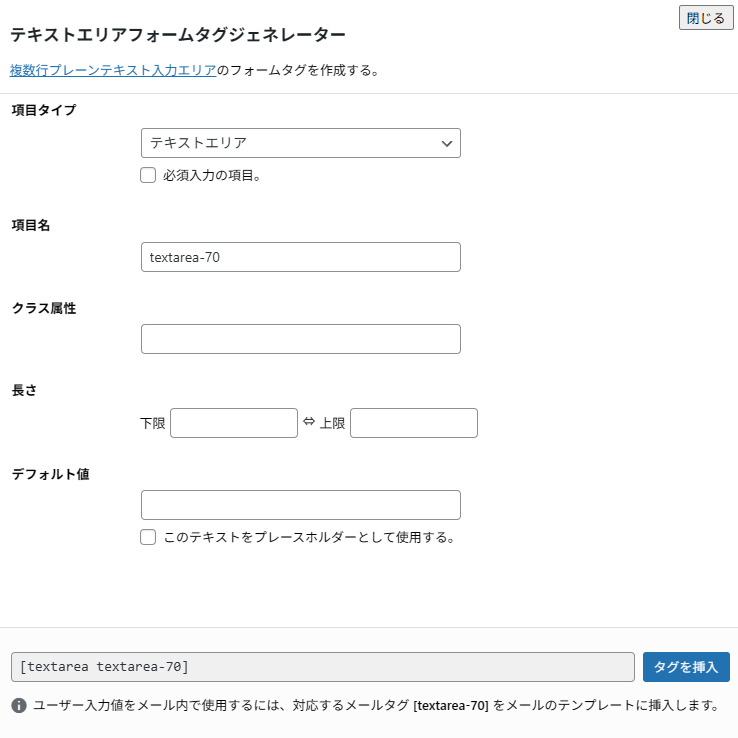This screenshot has height=738, width=738.
Task: Open the 複数行プレーンテキスト入力エリア link
Action: point(113,70)
